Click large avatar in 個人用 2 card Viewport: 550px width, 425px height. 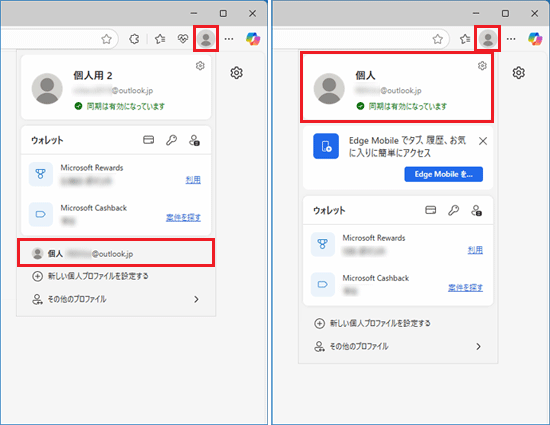coord(47,88)
